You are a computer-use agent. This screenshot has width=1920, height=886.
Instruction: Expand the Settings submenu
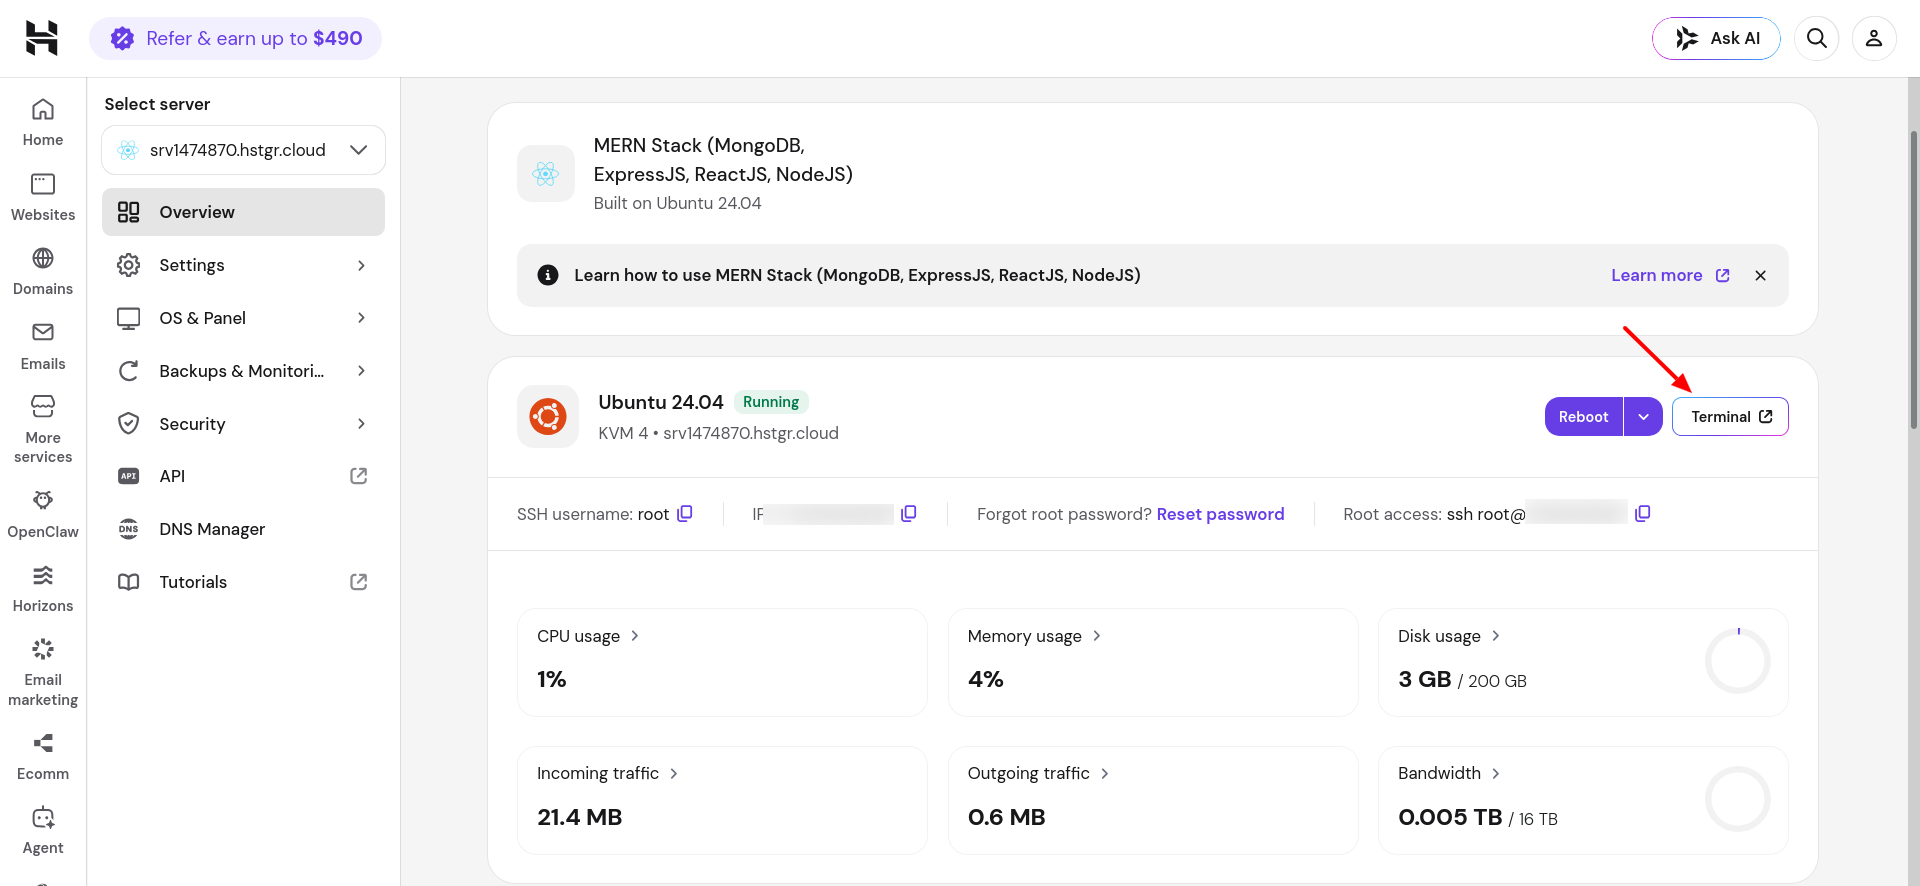362,265
